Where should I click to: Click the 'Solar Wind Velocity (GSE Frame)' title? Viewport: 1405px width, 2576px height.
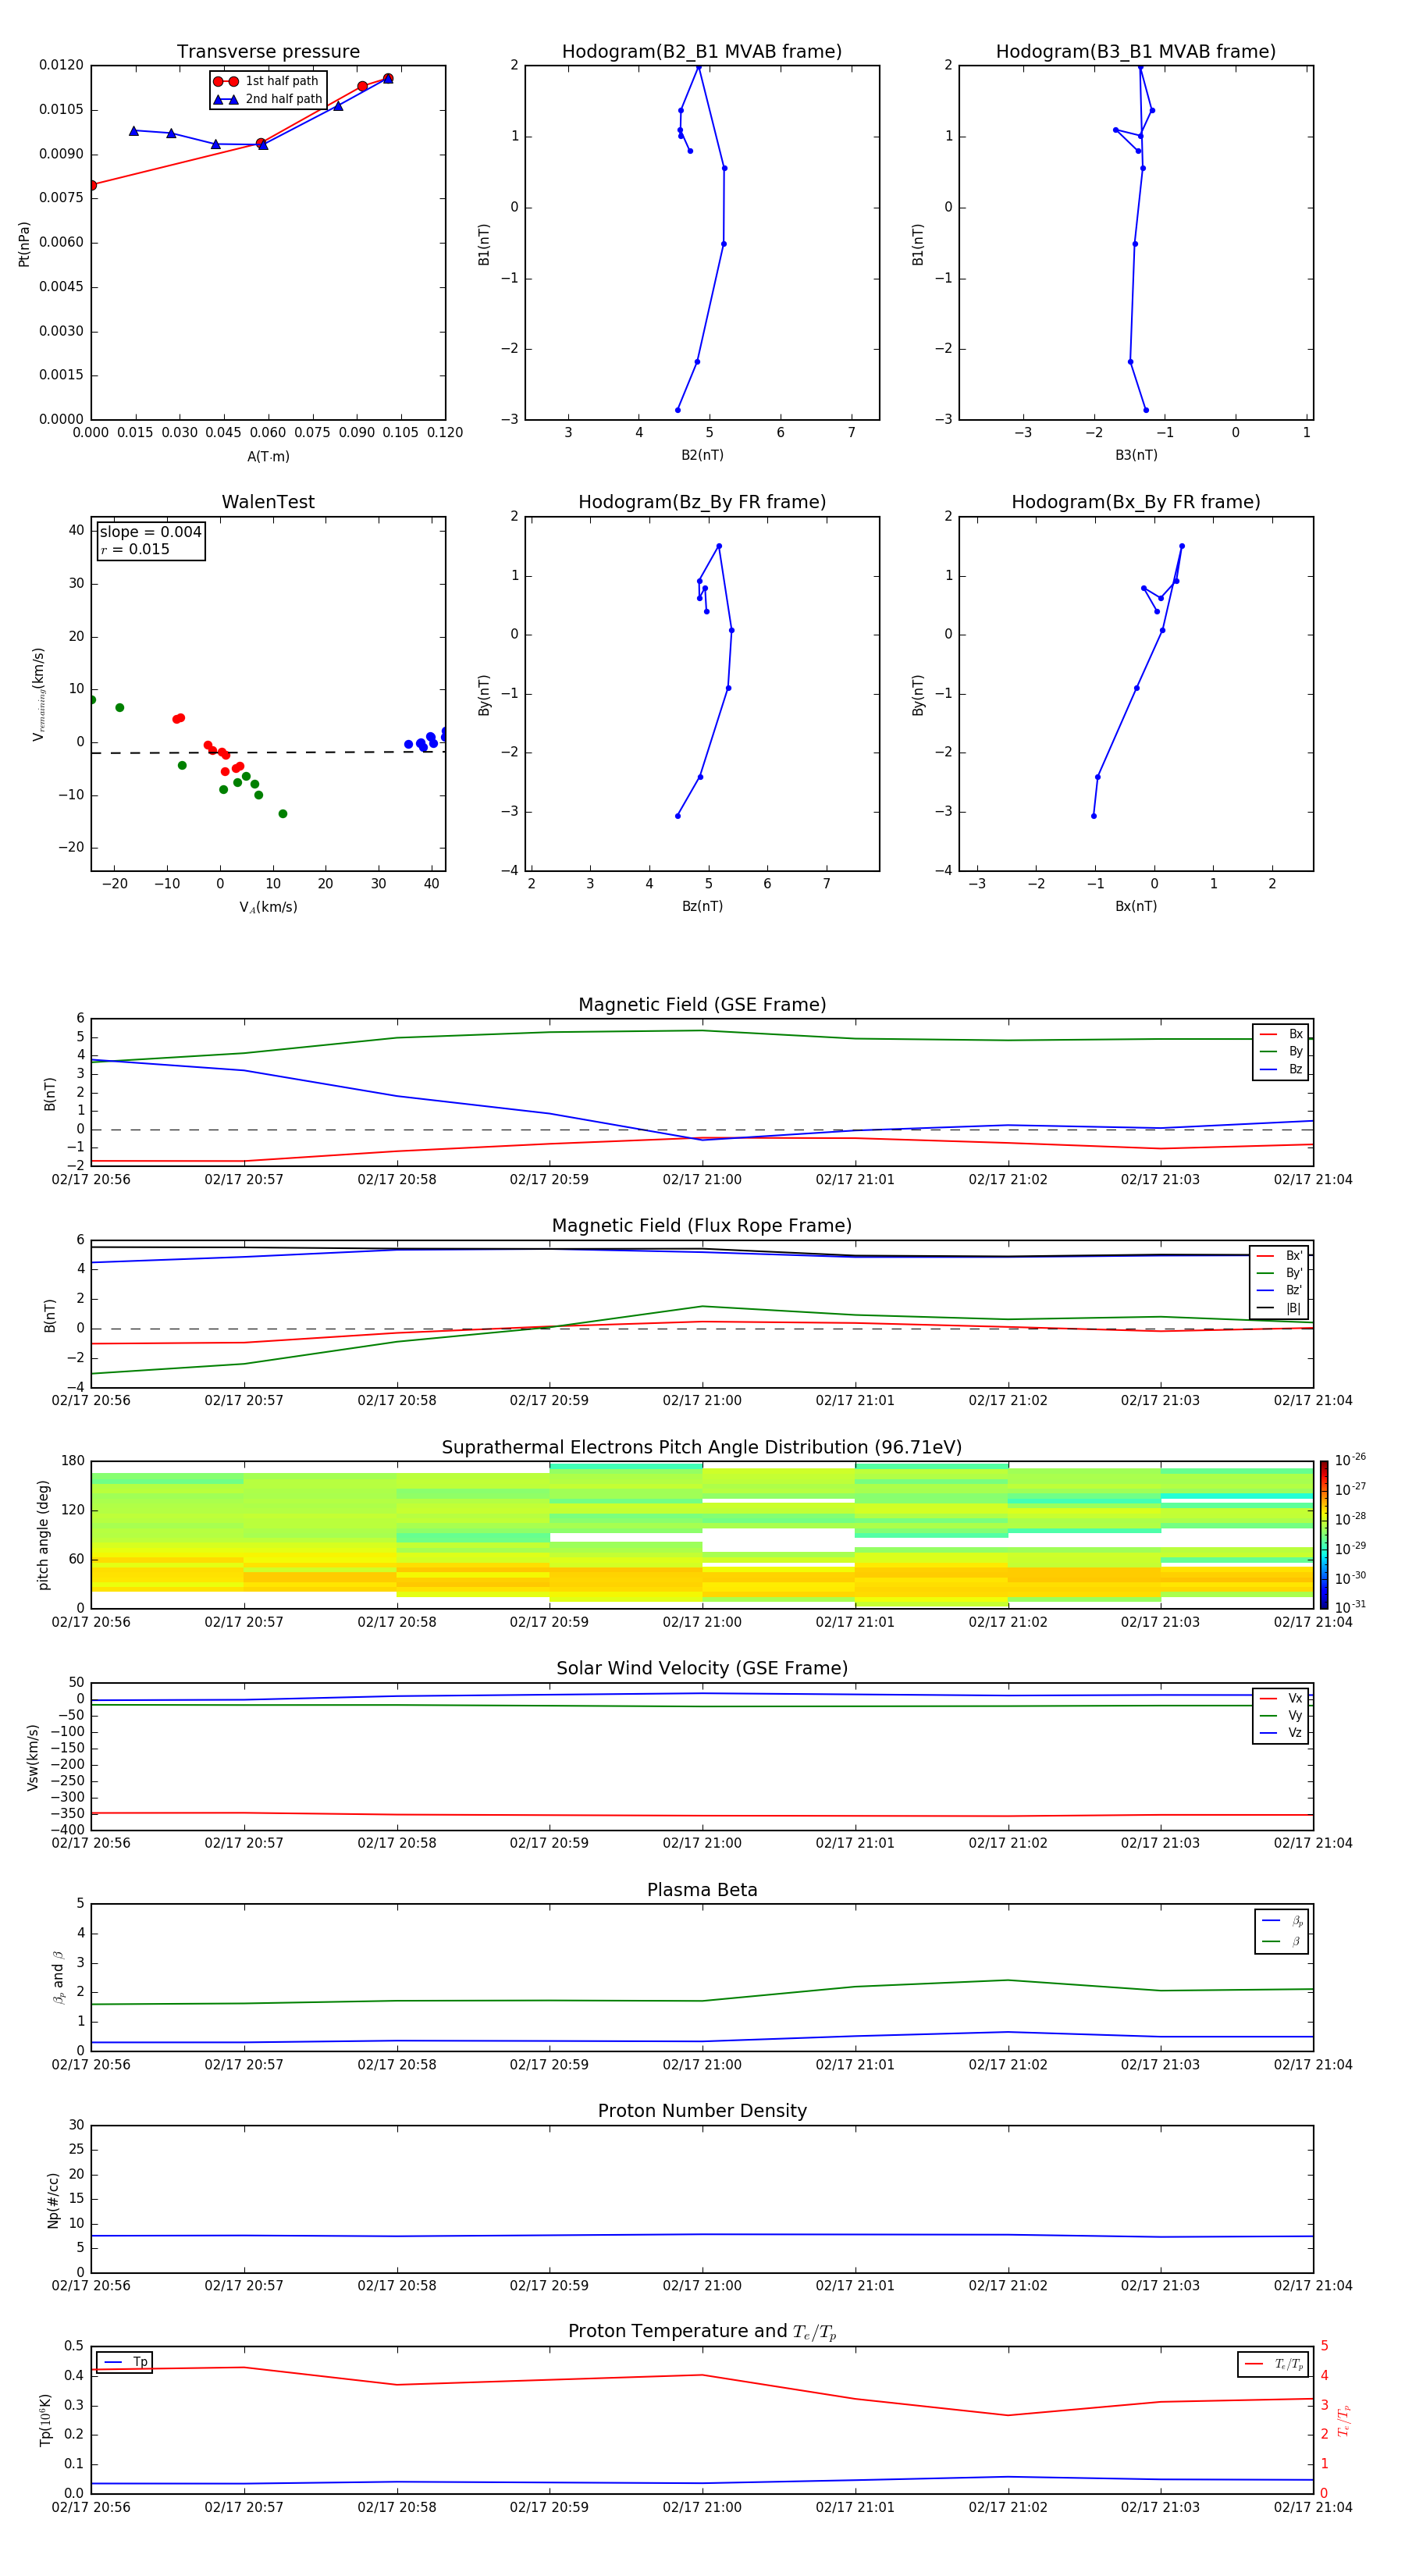click(702, 1669)
